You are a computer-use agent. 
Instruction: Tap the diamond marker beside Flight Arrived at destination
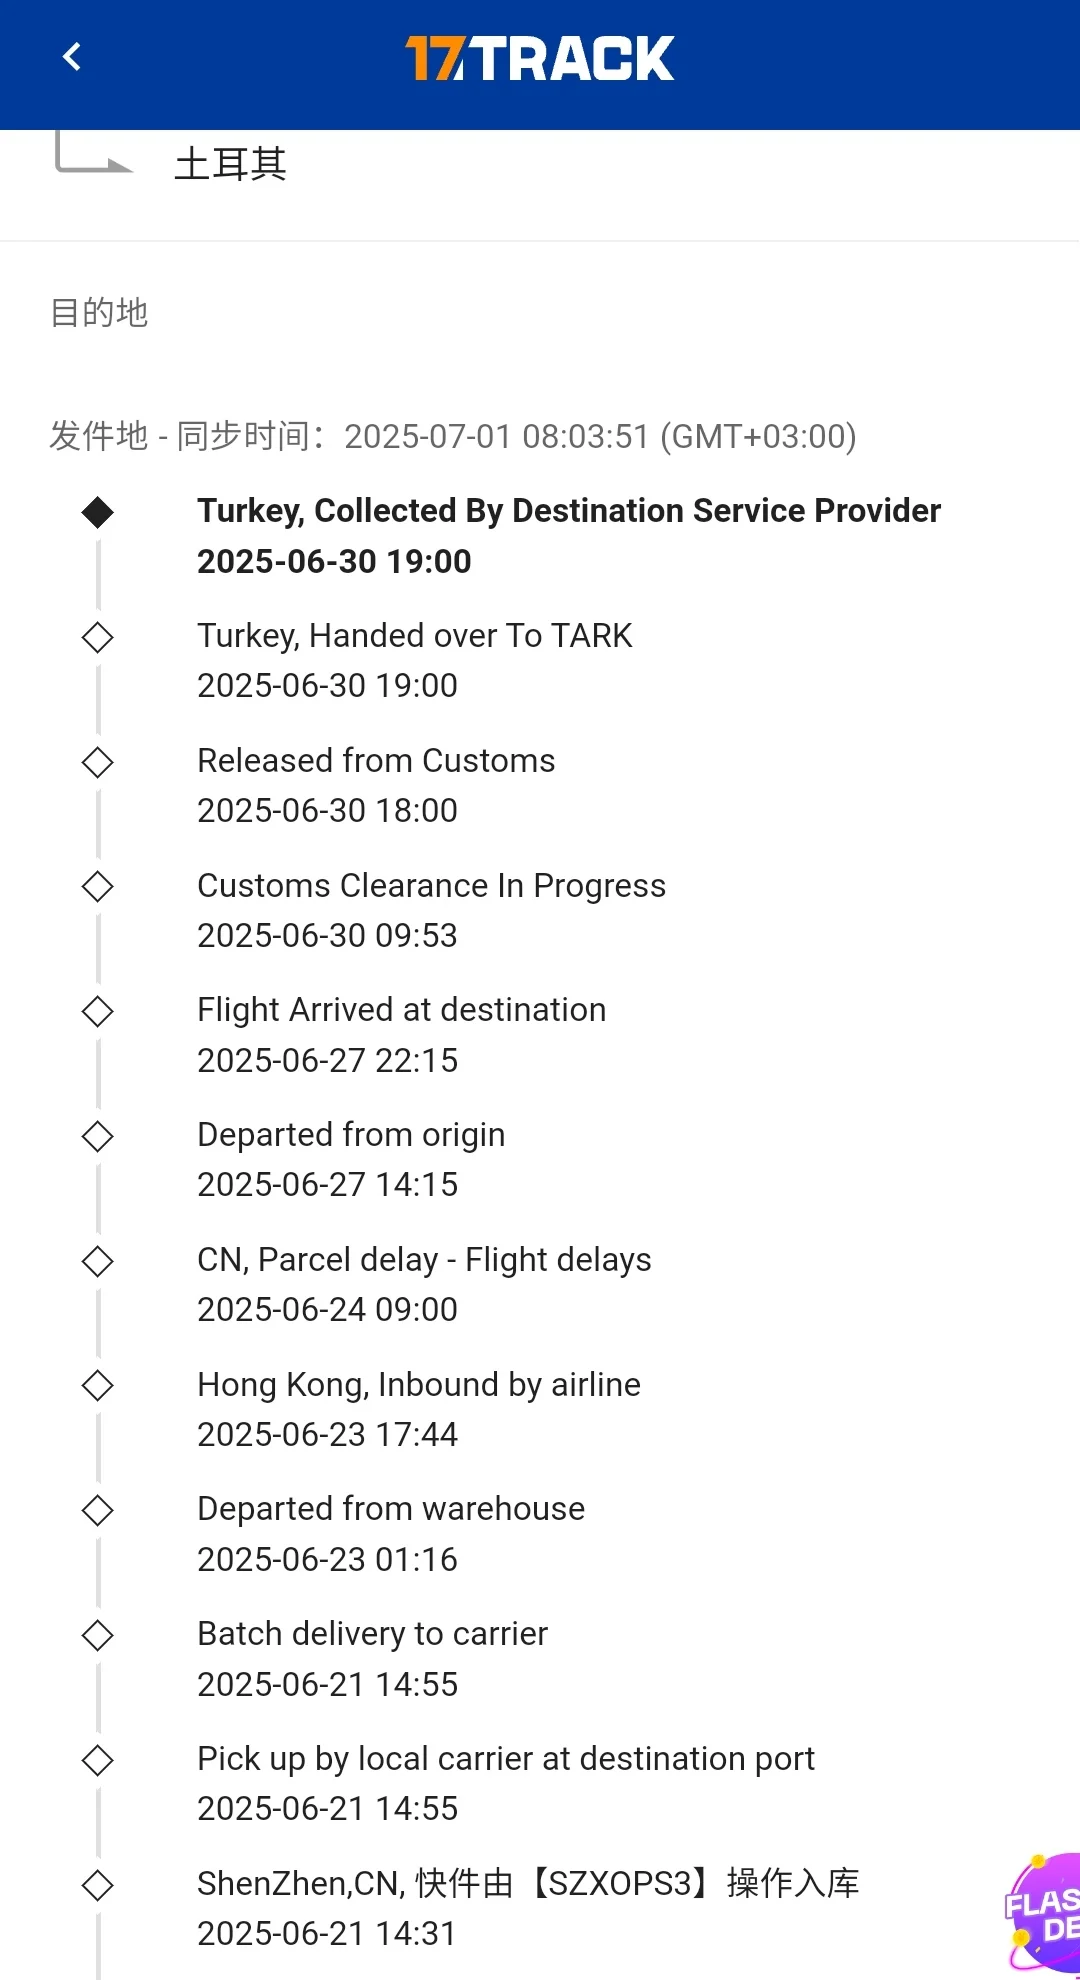pyautogui.click(x=98, y=1011)
